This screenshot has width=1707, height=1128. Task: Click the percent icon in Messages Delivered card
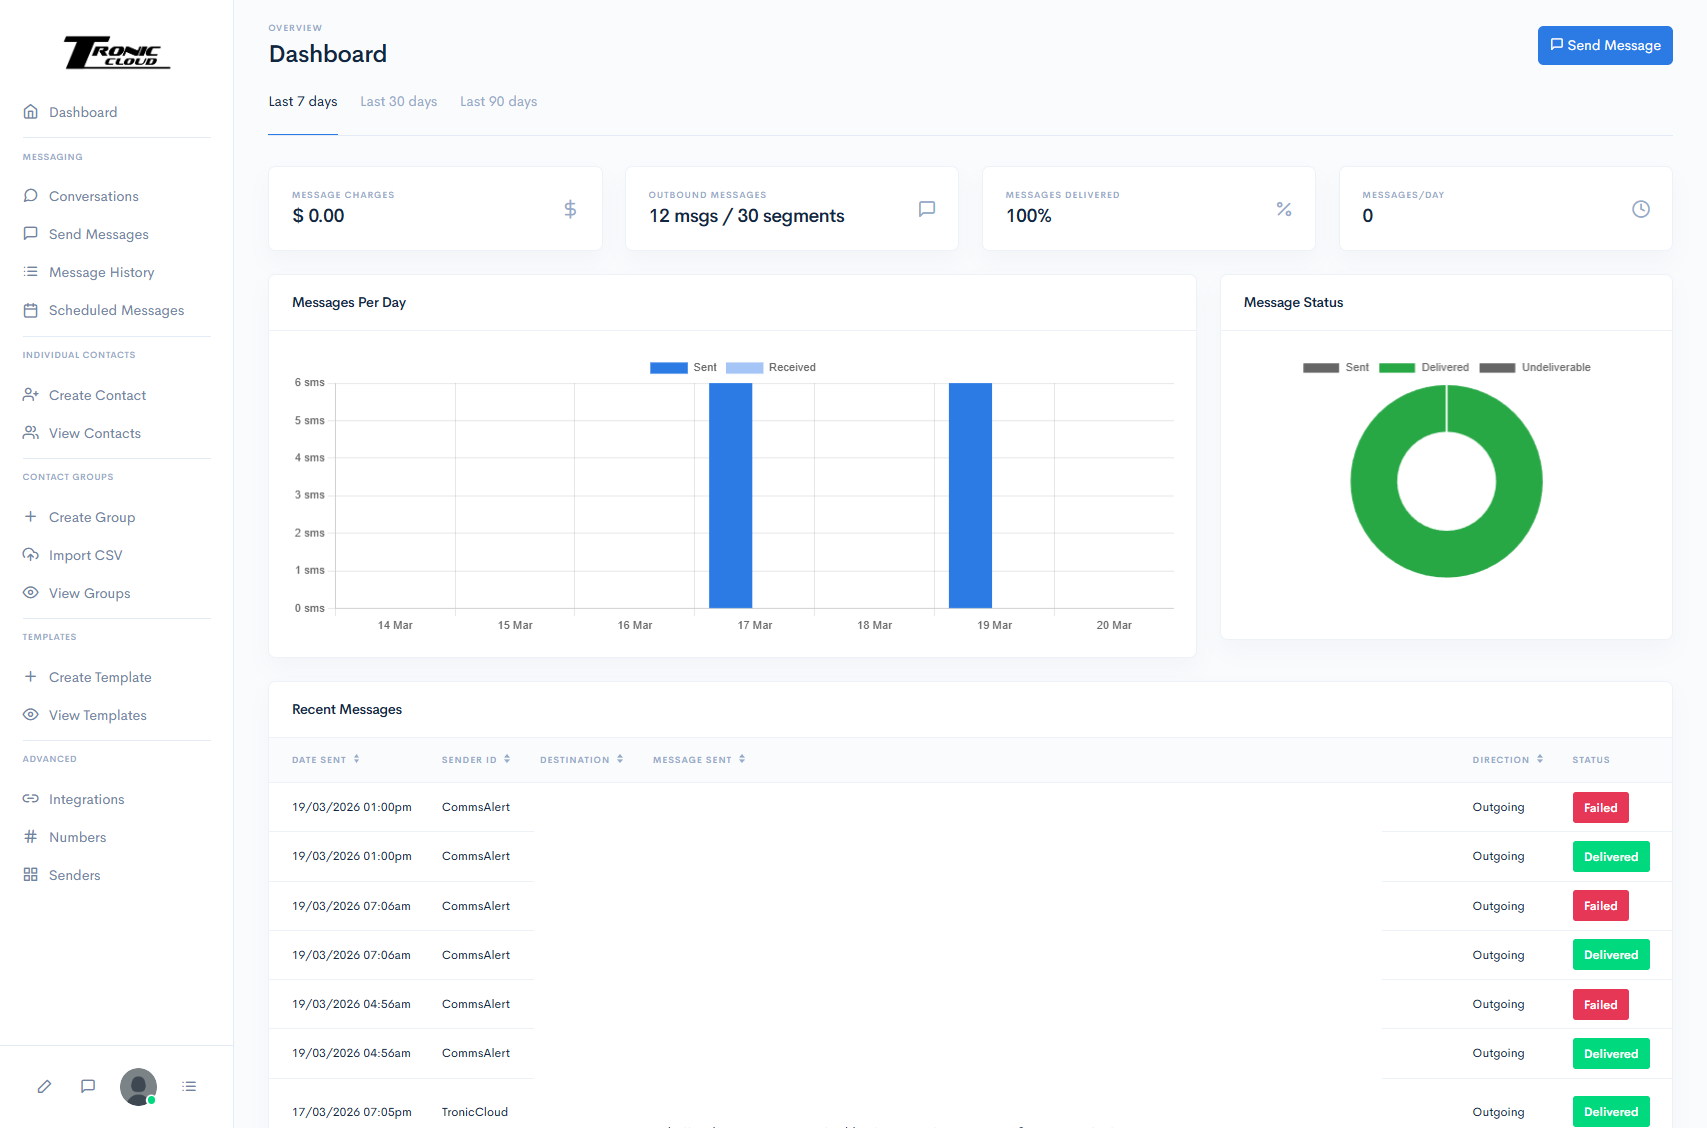pyautogui.click(x=1284, y=209)
